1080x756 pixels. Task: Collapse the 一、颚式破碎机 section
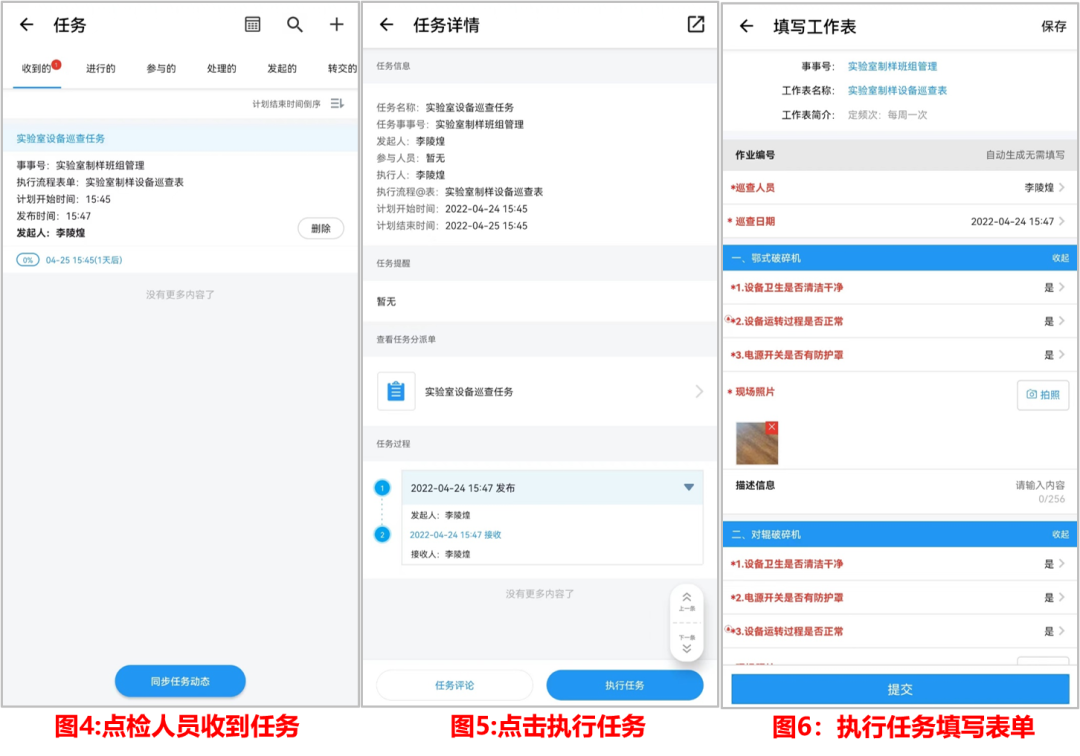(1060, 258)
